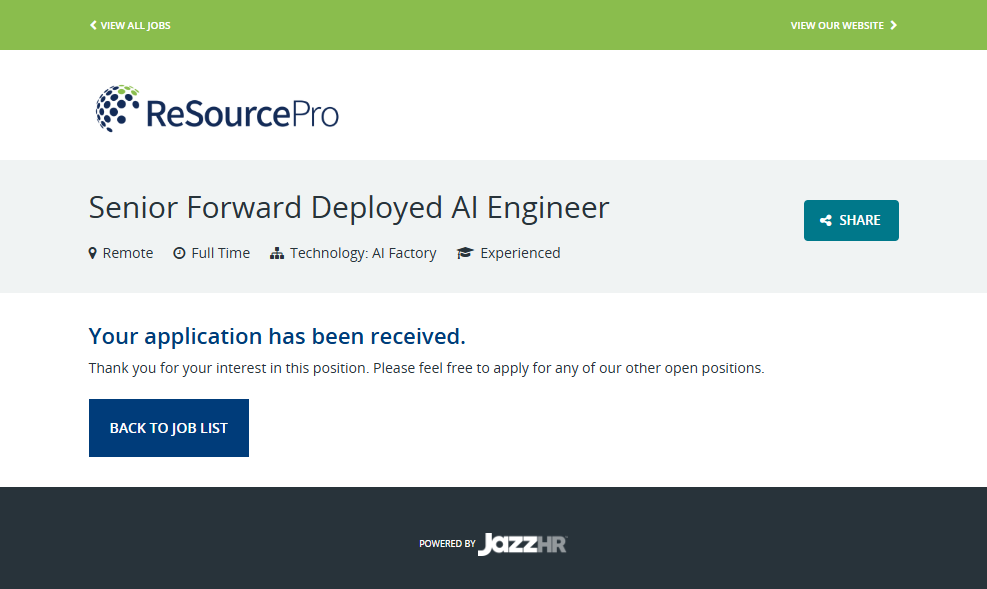The width and height of the screenshot is (987, 589).
Task: Click the Senior Forward Deployed AI Engineer heading
Action: click(x=349, y=208)
